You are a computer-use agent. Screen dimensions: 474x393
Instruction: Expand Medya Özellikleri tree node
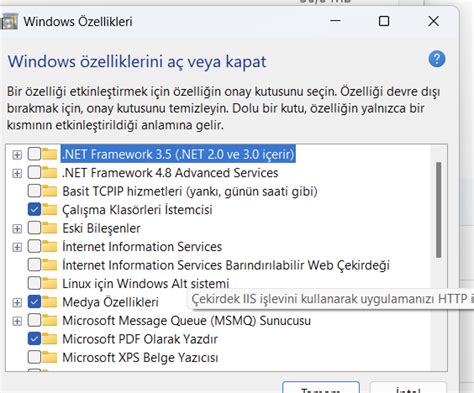pyautogui.click(x=17, y=303)
